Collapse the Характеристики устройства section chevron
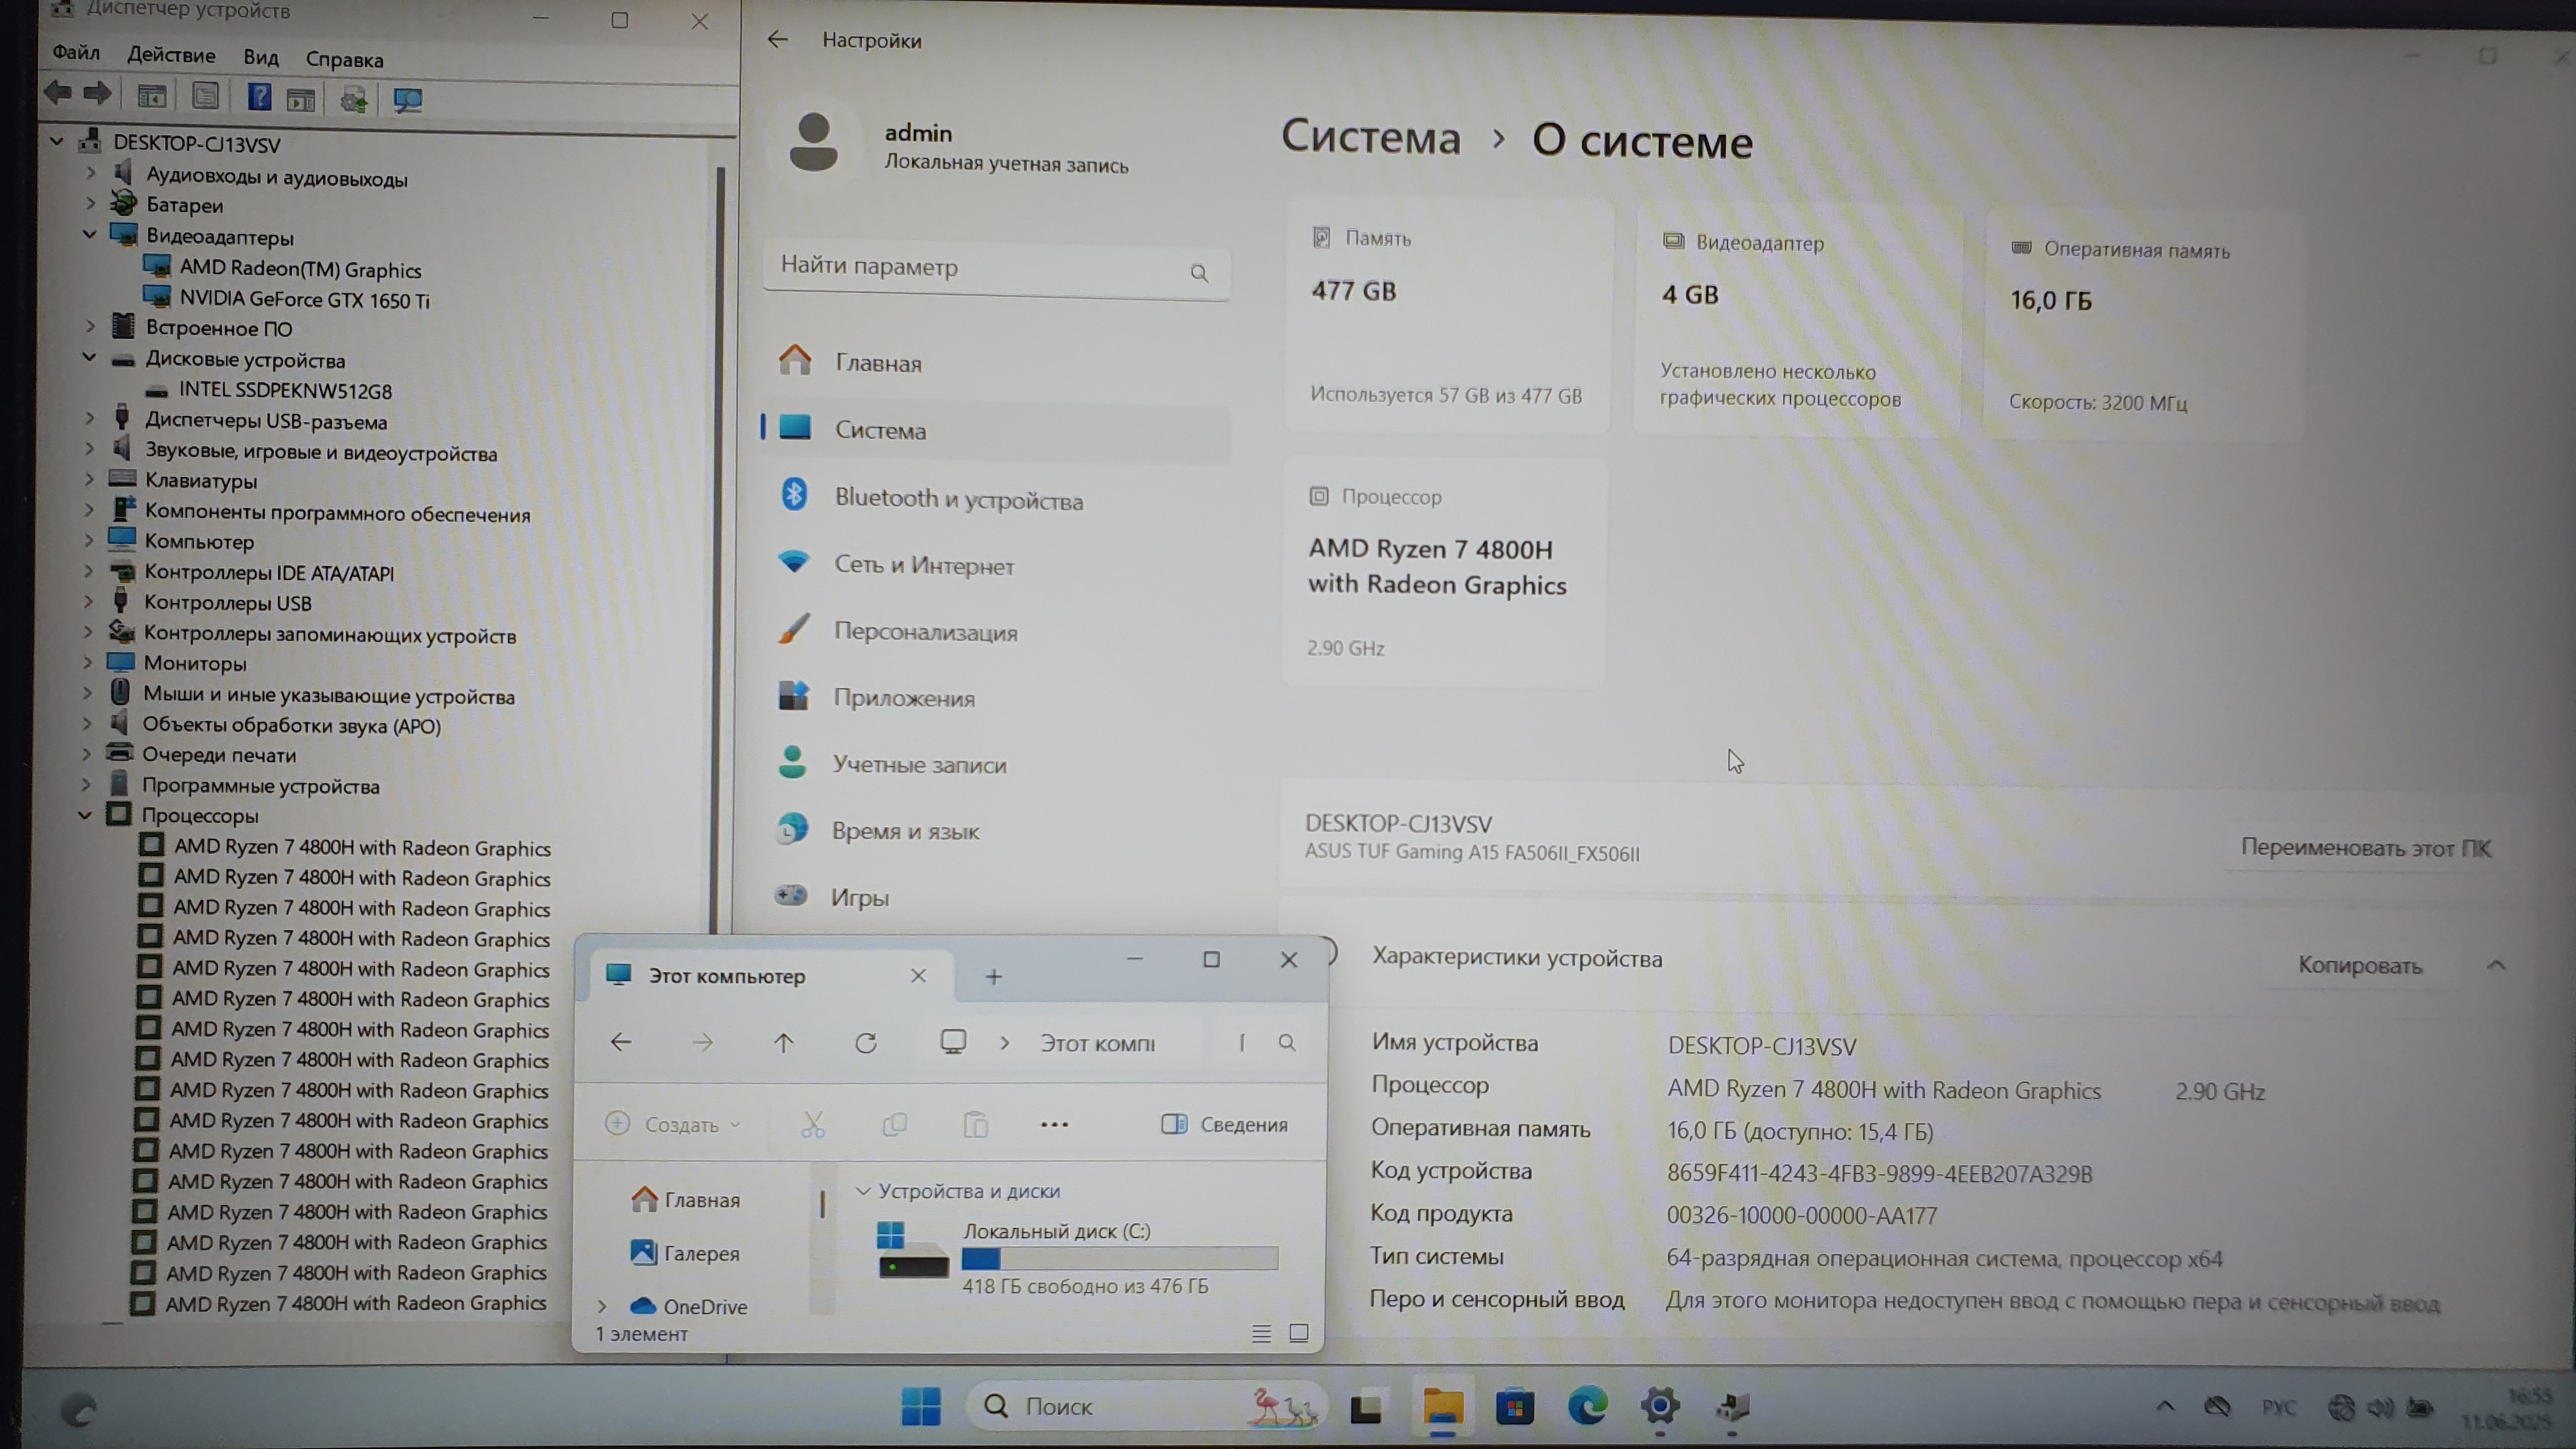Image resolution: width=2576 pixels, height=1449 pixels. [2496, 965]
